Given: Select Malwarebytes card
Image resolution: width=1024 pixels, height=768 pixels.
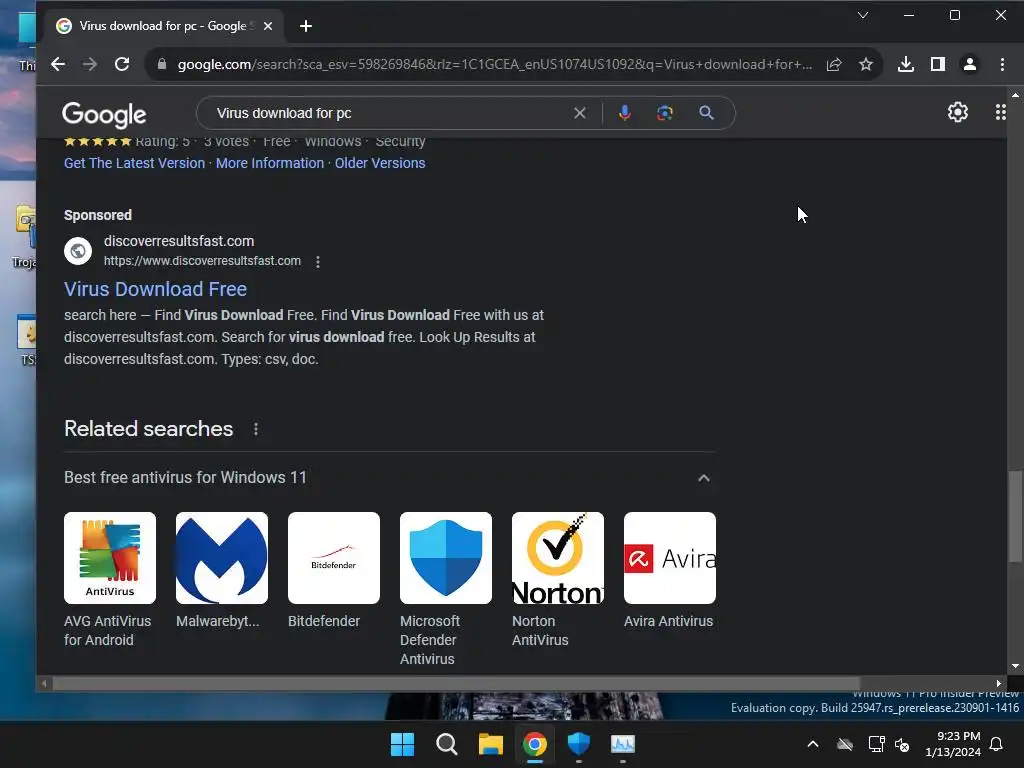Looking at the screenshot, I should pos(222,570).
